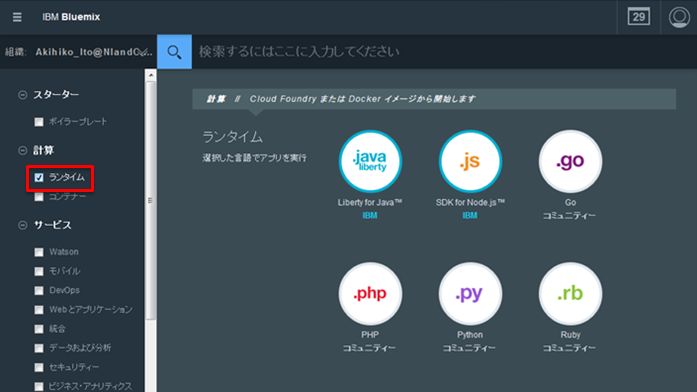Open the user profile avatar icon
Screen dimensions: 697x392
pyautogui.click(x=679, y=17)
